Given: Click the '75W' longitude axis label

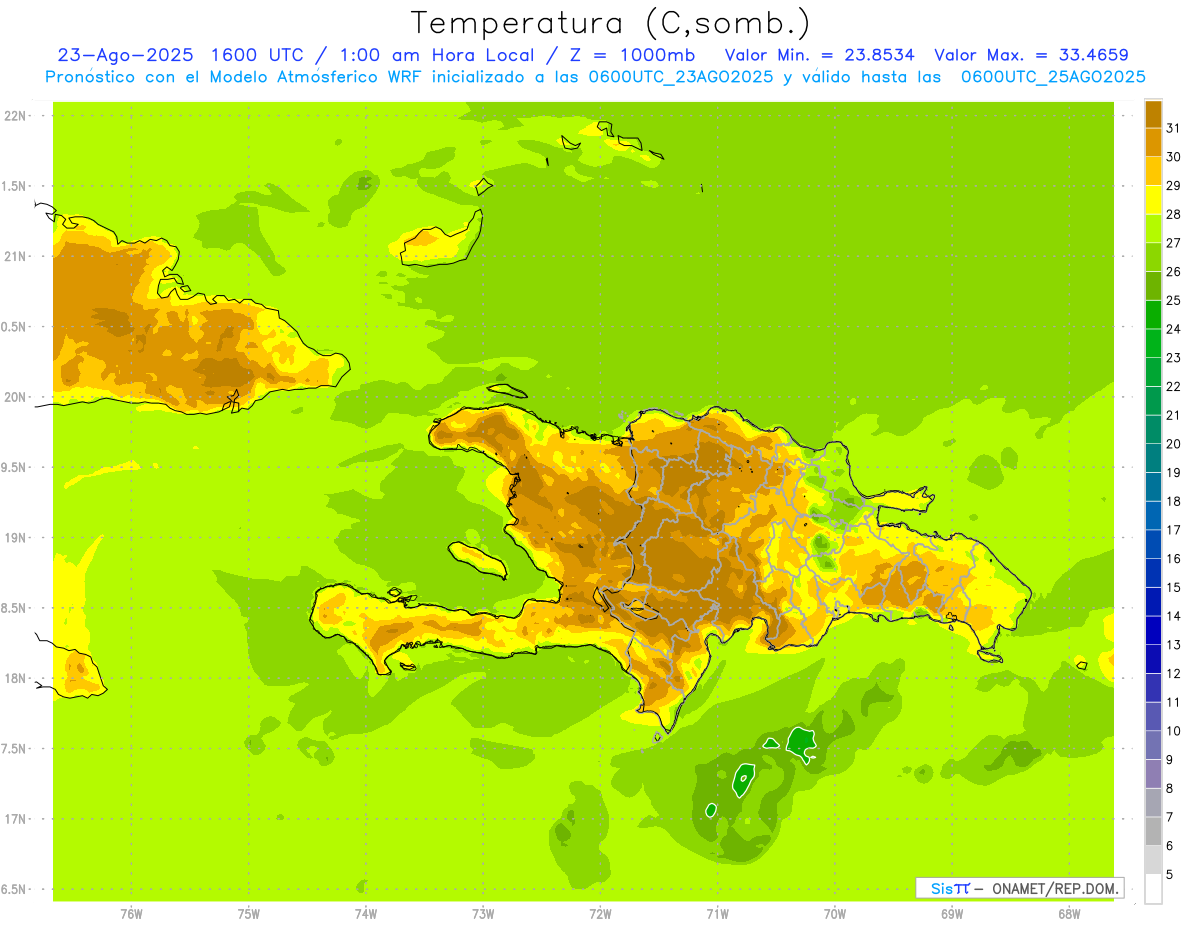Looking at the screenshot, I should [248, 913].
